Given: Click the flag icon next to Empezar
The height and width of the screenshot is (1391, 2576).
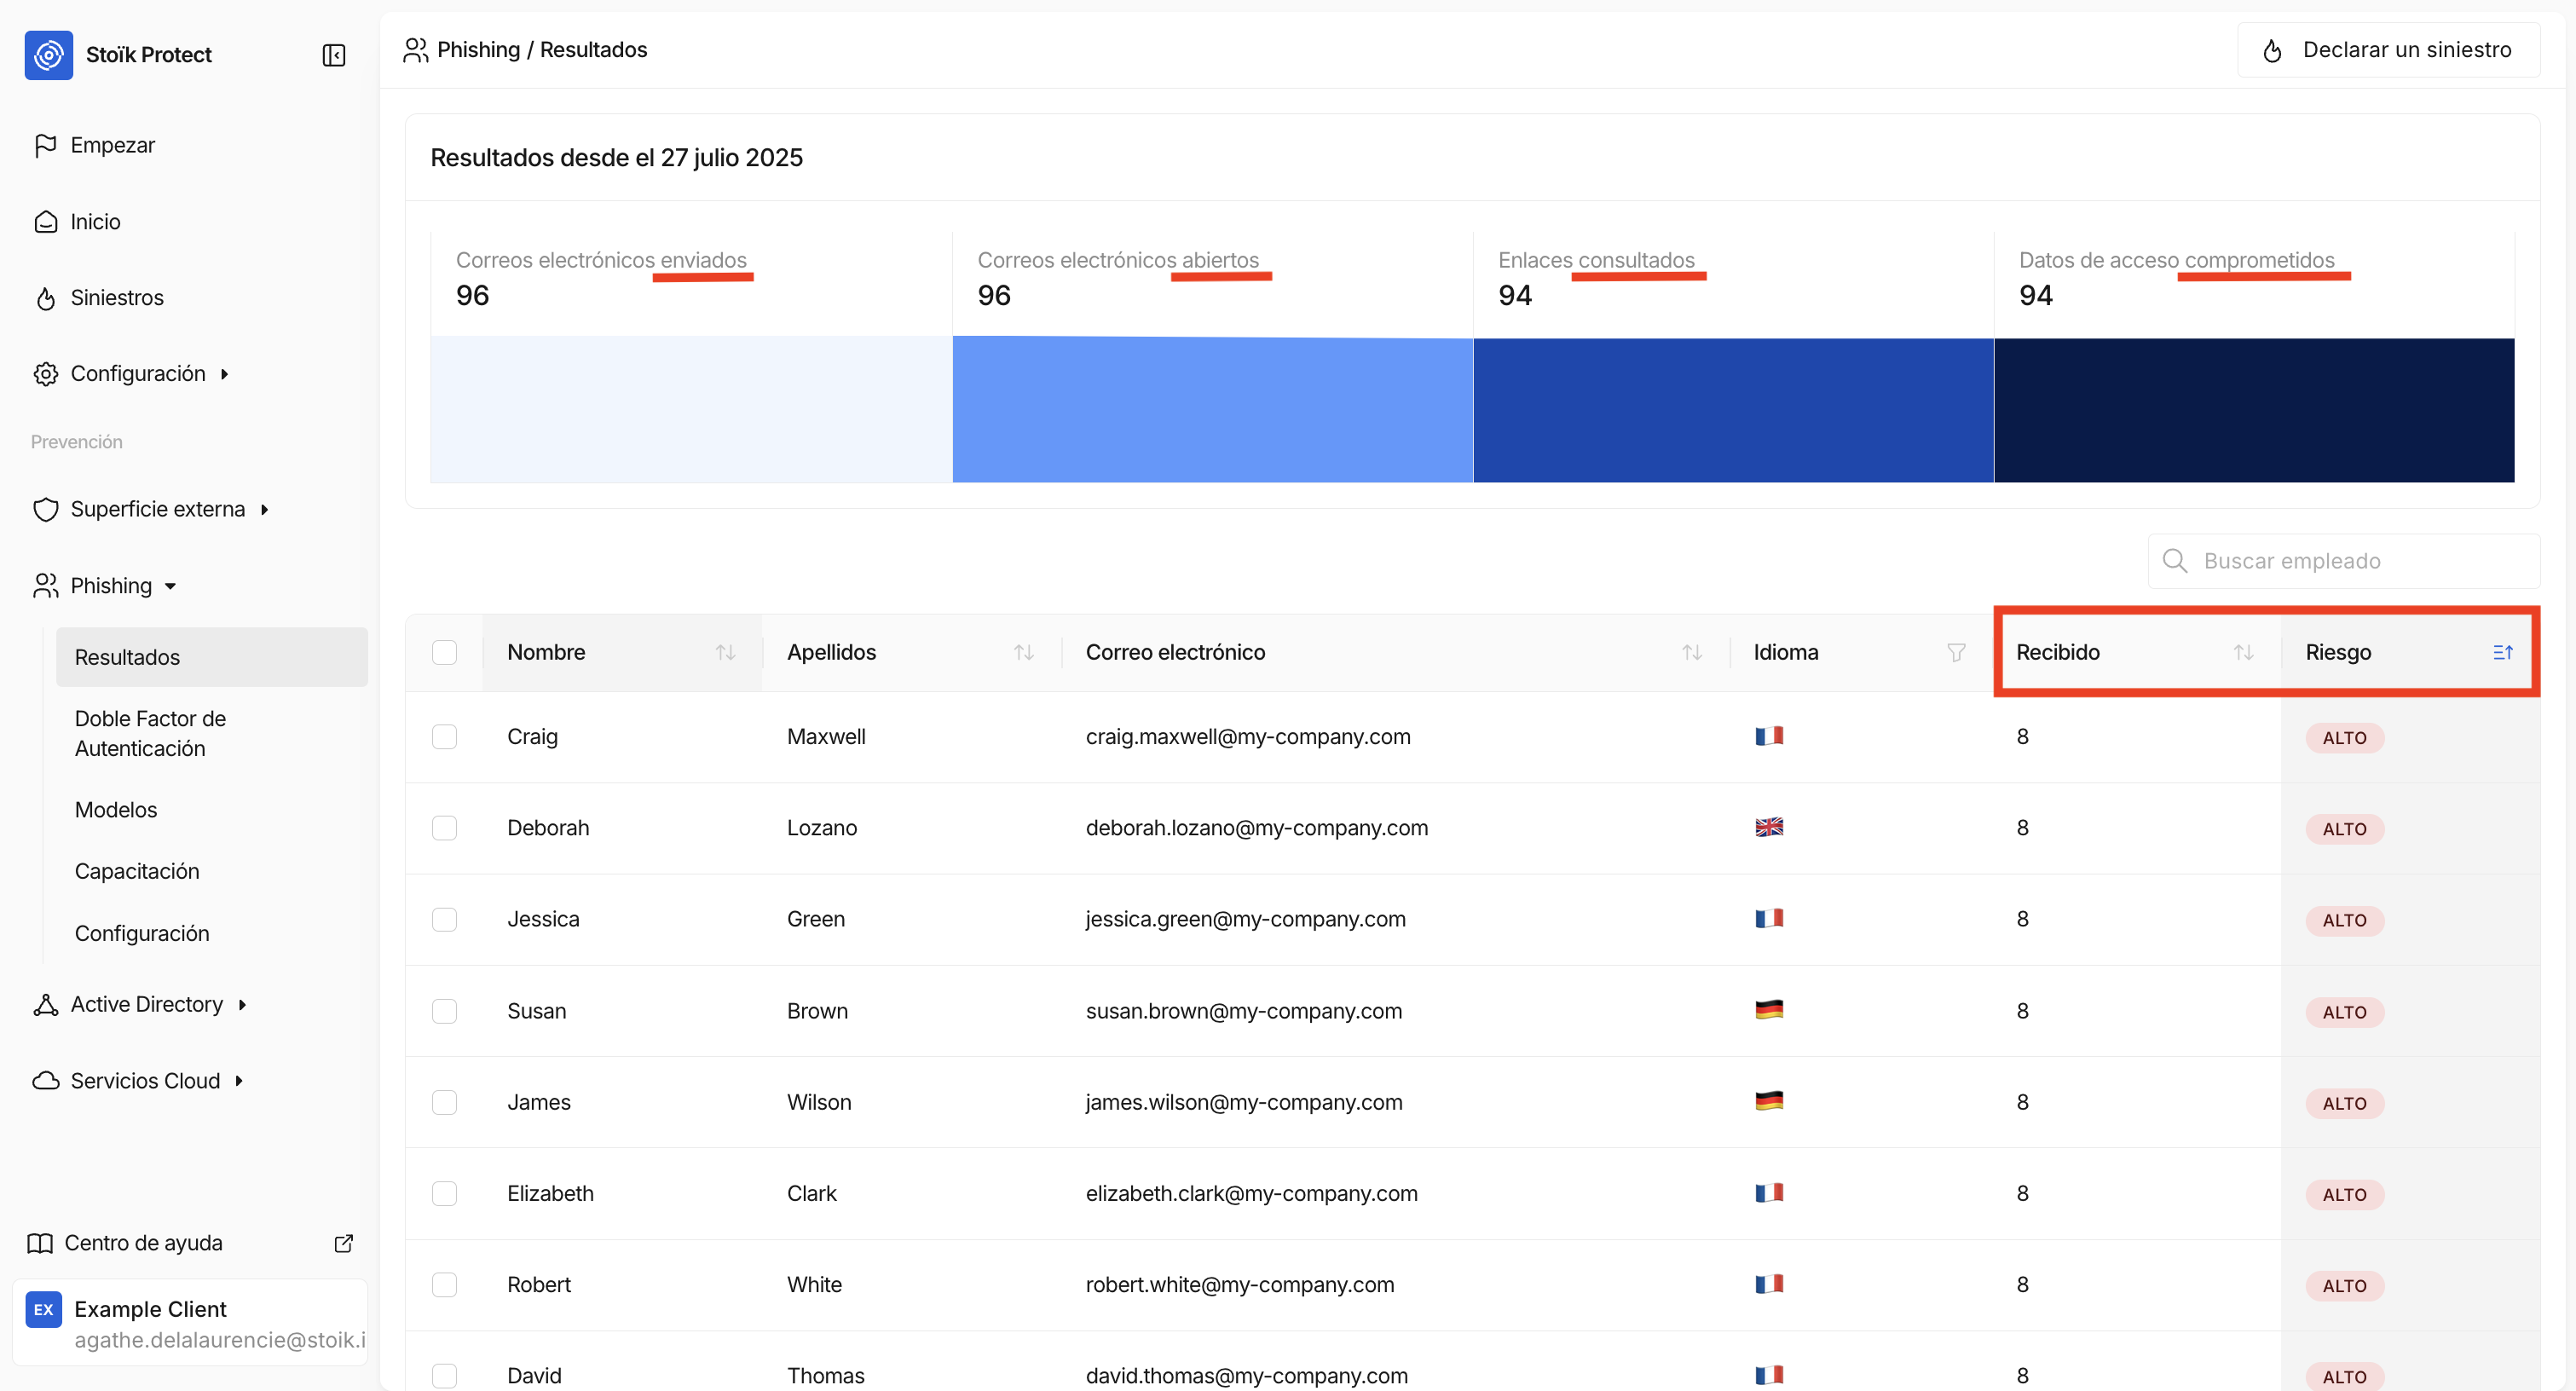Looking at the screenshot, I should pos(45,145).
